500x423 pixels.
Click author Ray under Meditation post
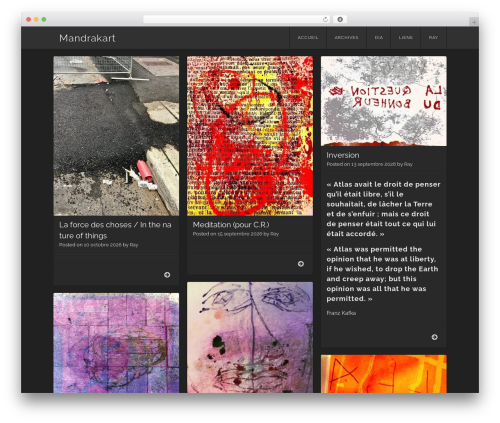point(275,234)
